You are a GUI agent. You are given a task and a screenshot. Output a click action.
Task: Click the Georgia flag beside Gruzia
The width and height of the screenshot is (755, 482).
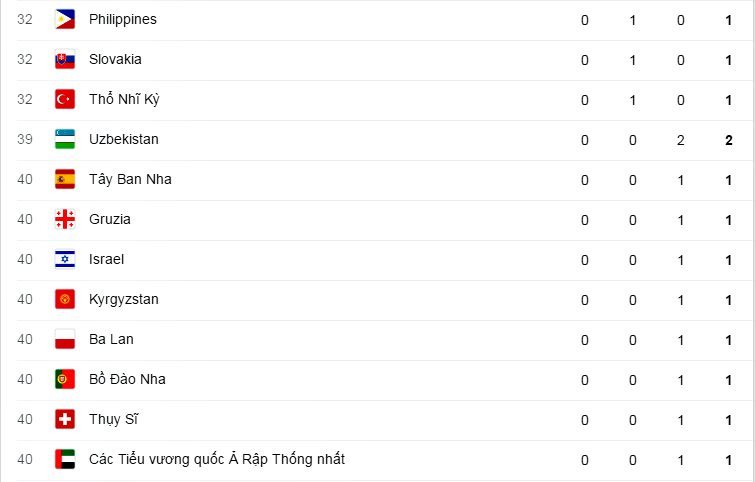pyautogui.click(x=65, y=219)
